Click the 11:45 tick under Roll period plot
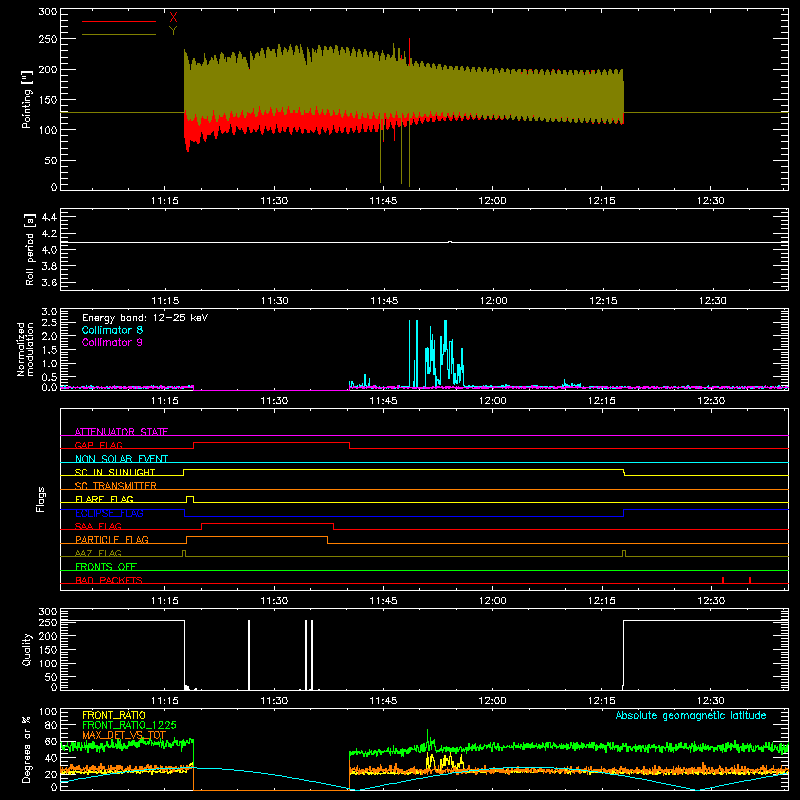This screenshot has height=800, width=800. [x=384, y=301]
